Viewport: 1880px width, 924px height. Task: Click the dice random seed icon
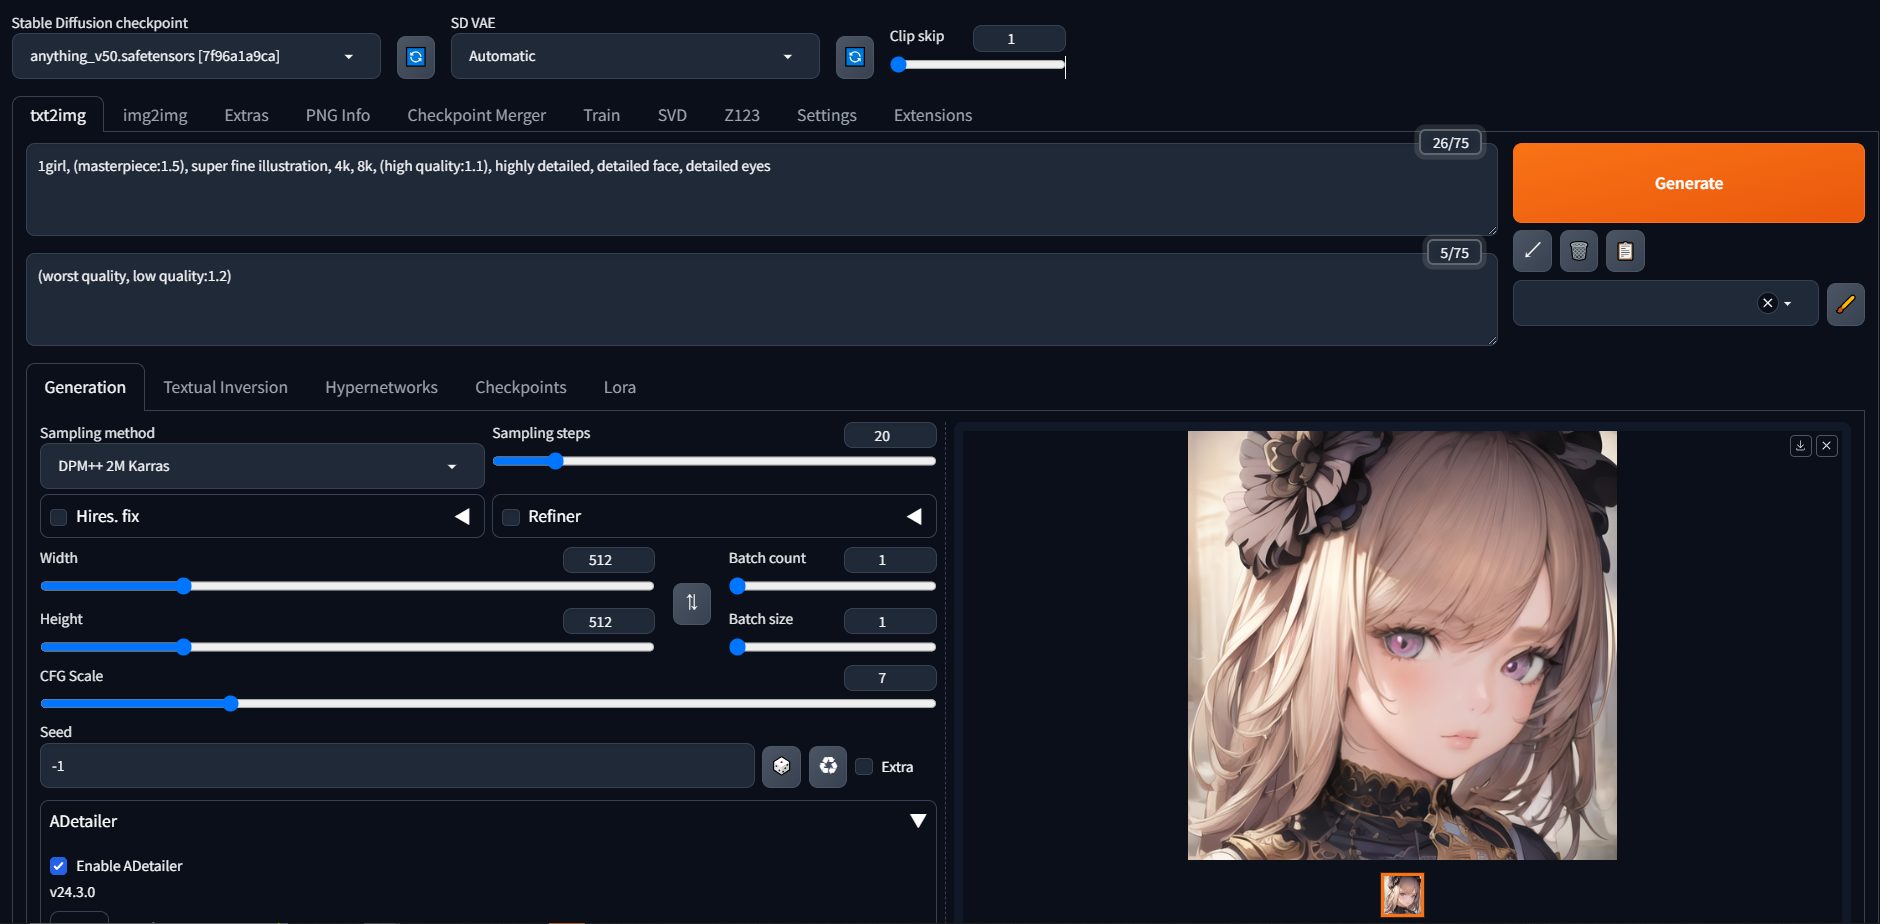[x=781, y=767]
